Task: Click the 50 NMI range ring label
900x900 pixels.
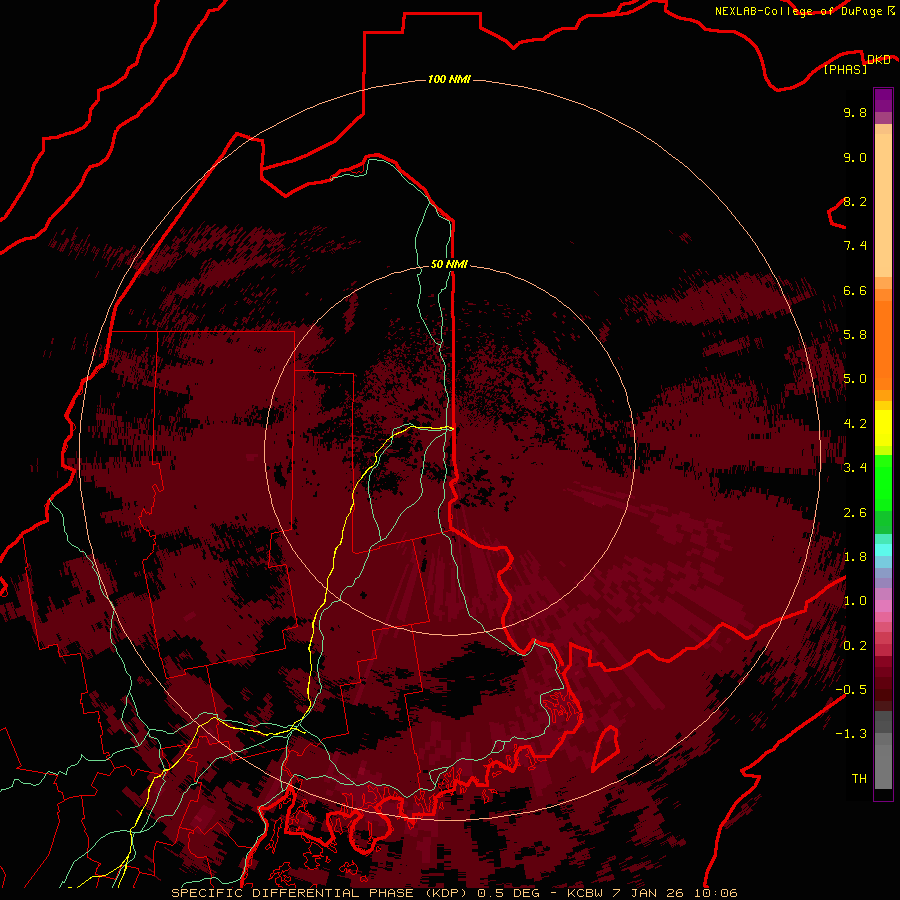Action: tap(449, 264)
